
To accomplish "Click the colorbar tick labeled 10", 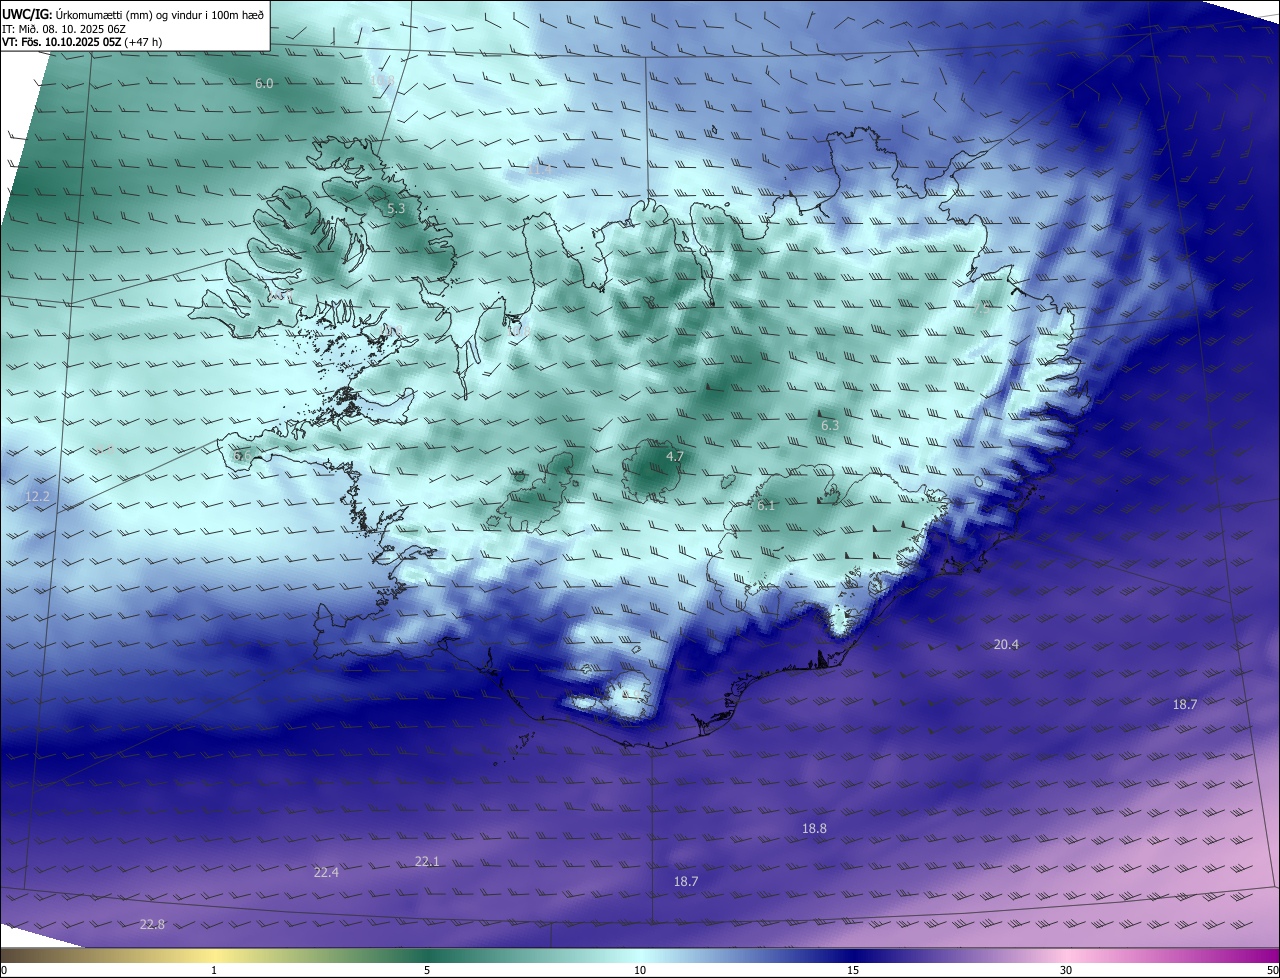I will pos(640,970).
